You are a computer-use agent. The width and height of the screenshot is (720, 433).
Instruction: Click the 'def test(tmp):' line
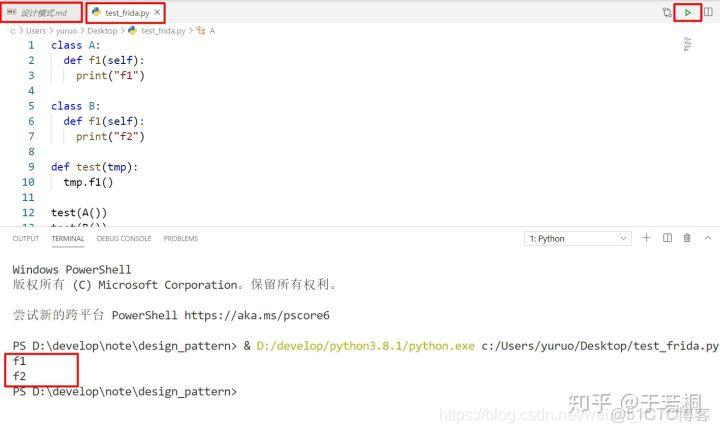(94, 167)
